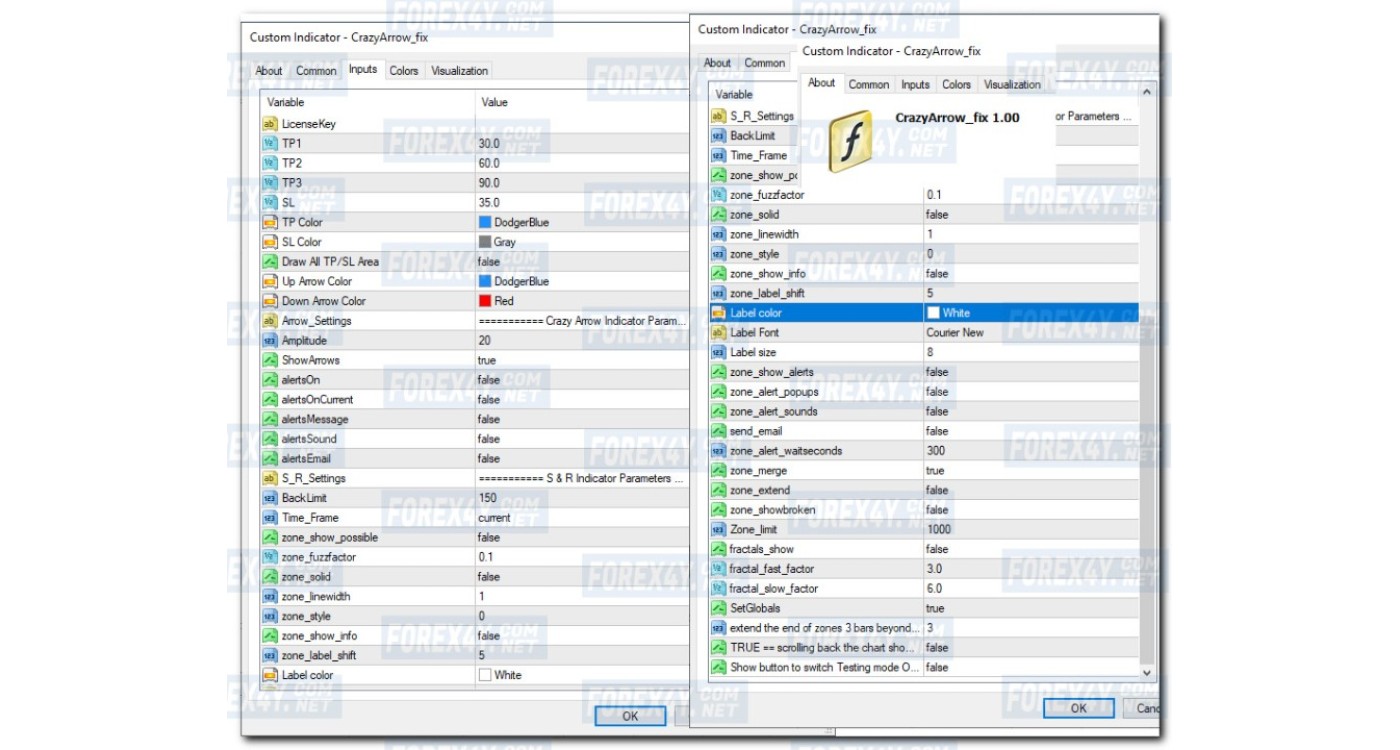This screenshot has width=1400, height=750.
Task: Open the Time_Frame current value dropdown
Action: (494, 518)
